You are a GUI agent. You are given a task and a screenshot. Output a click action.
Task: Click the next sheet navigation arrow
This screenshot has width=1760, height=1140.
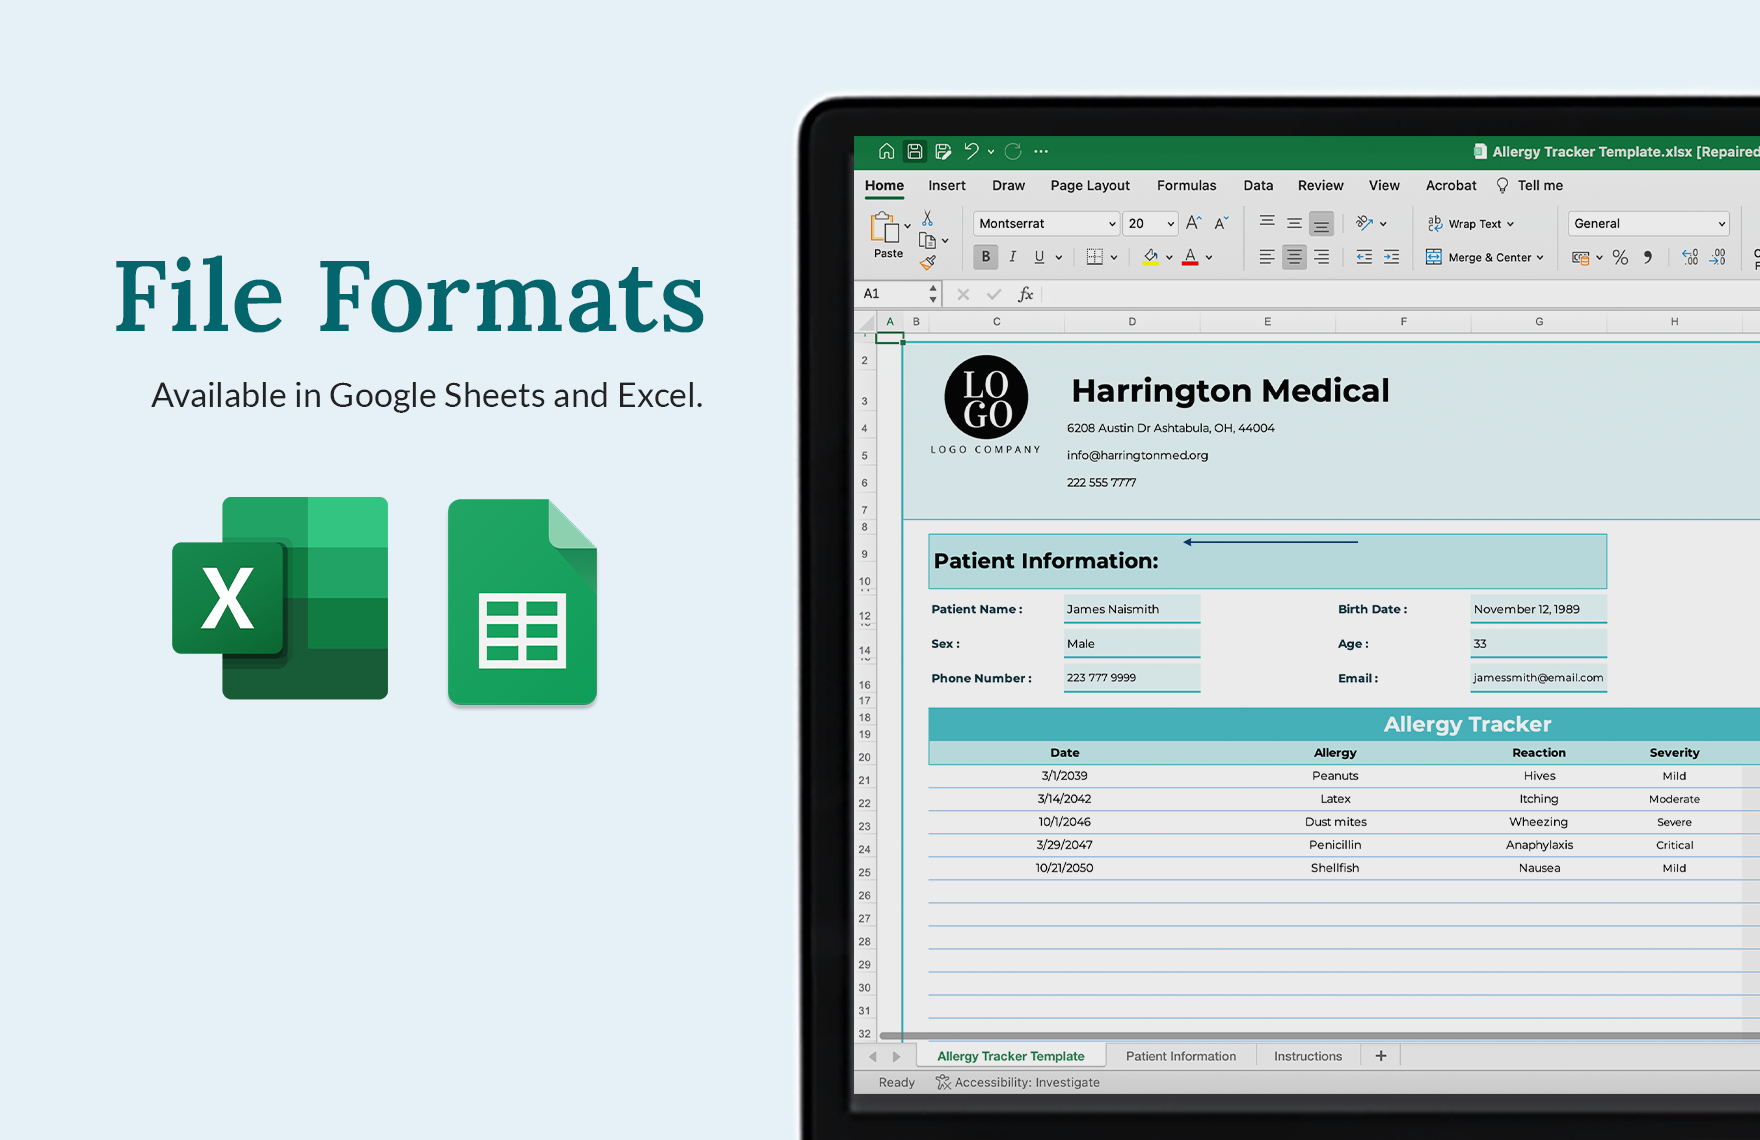pyautogui.click(x=896, y=1056)
